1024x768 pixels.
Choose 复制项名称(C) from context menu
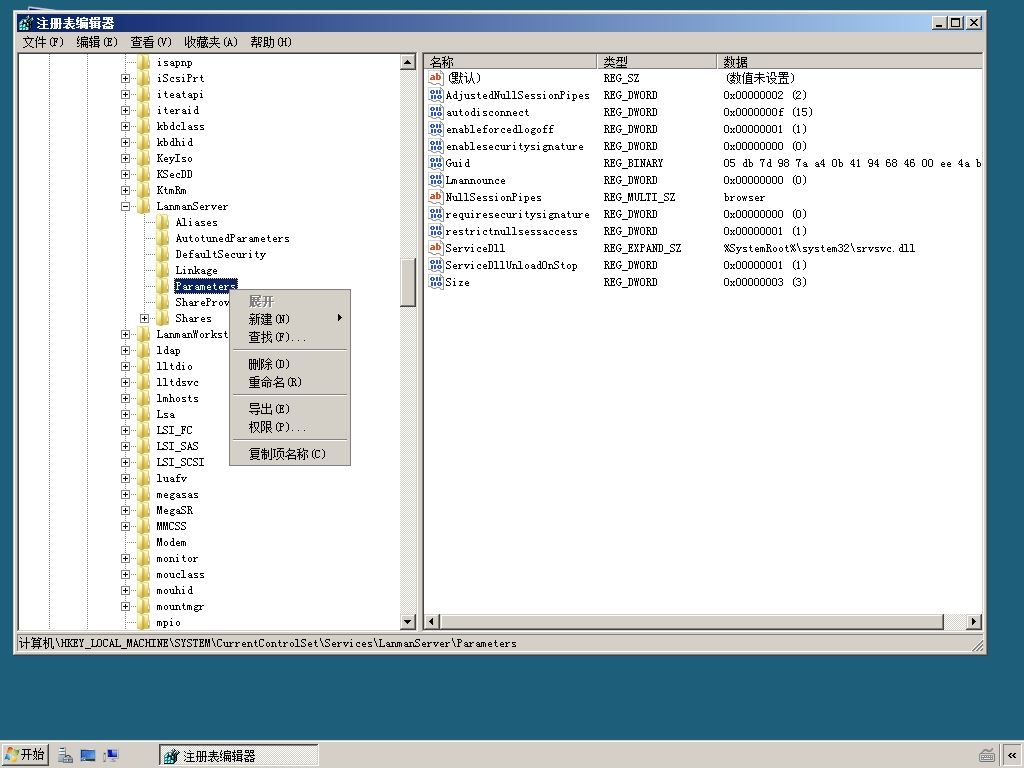[290, 454]
